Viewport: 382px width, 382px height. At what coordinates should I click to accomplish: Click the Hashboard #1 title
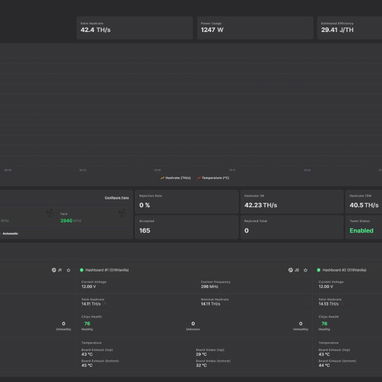[x=107, y=270]
